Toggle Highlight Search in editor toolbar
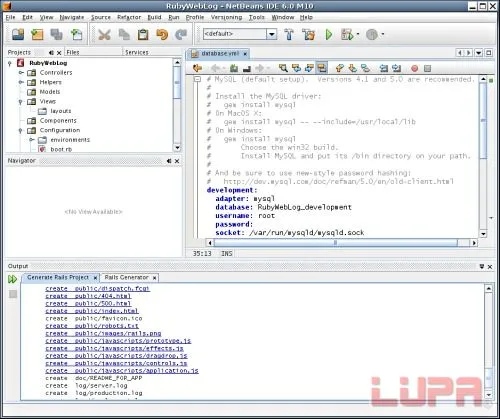This screenshot has height=419, width=500. (x=322, y=68)
